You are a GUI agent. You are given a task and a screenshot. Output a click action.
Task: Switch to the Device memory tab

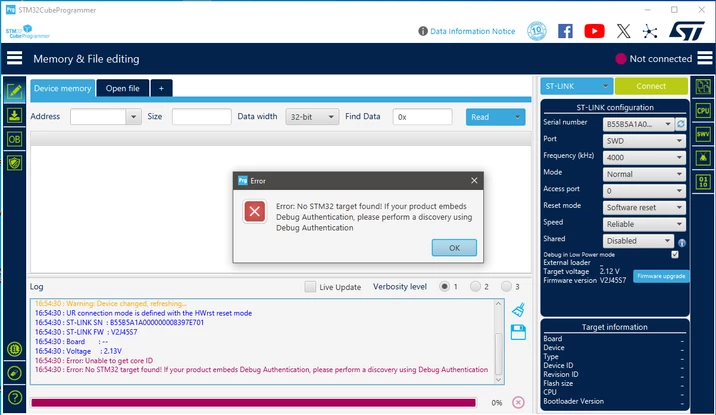(x=63, y=88)
